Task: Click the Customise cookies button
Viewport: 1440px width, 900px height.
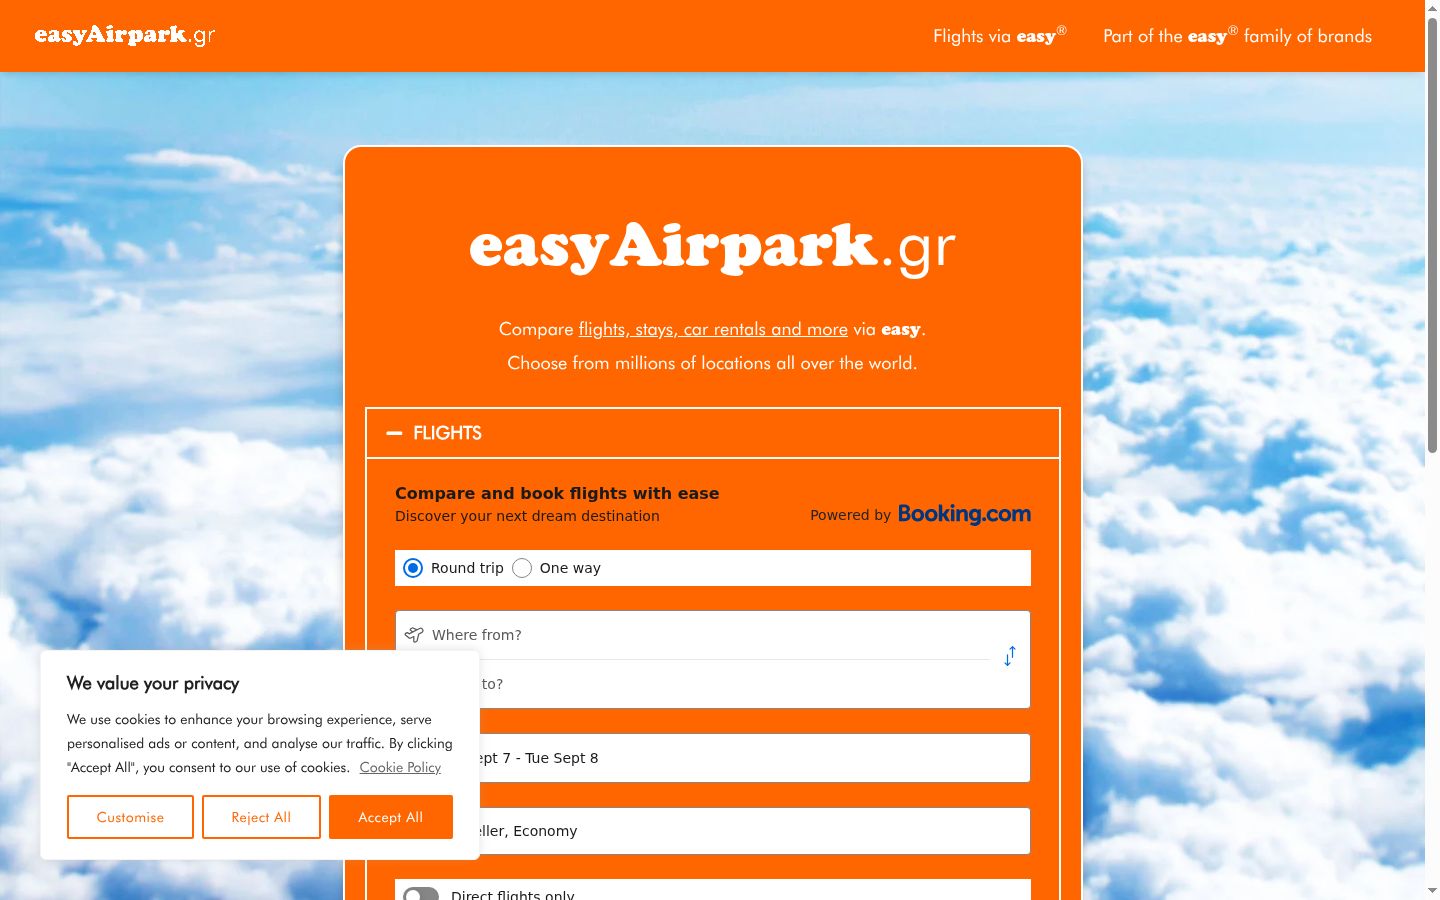Action: [x=130, y=817]
